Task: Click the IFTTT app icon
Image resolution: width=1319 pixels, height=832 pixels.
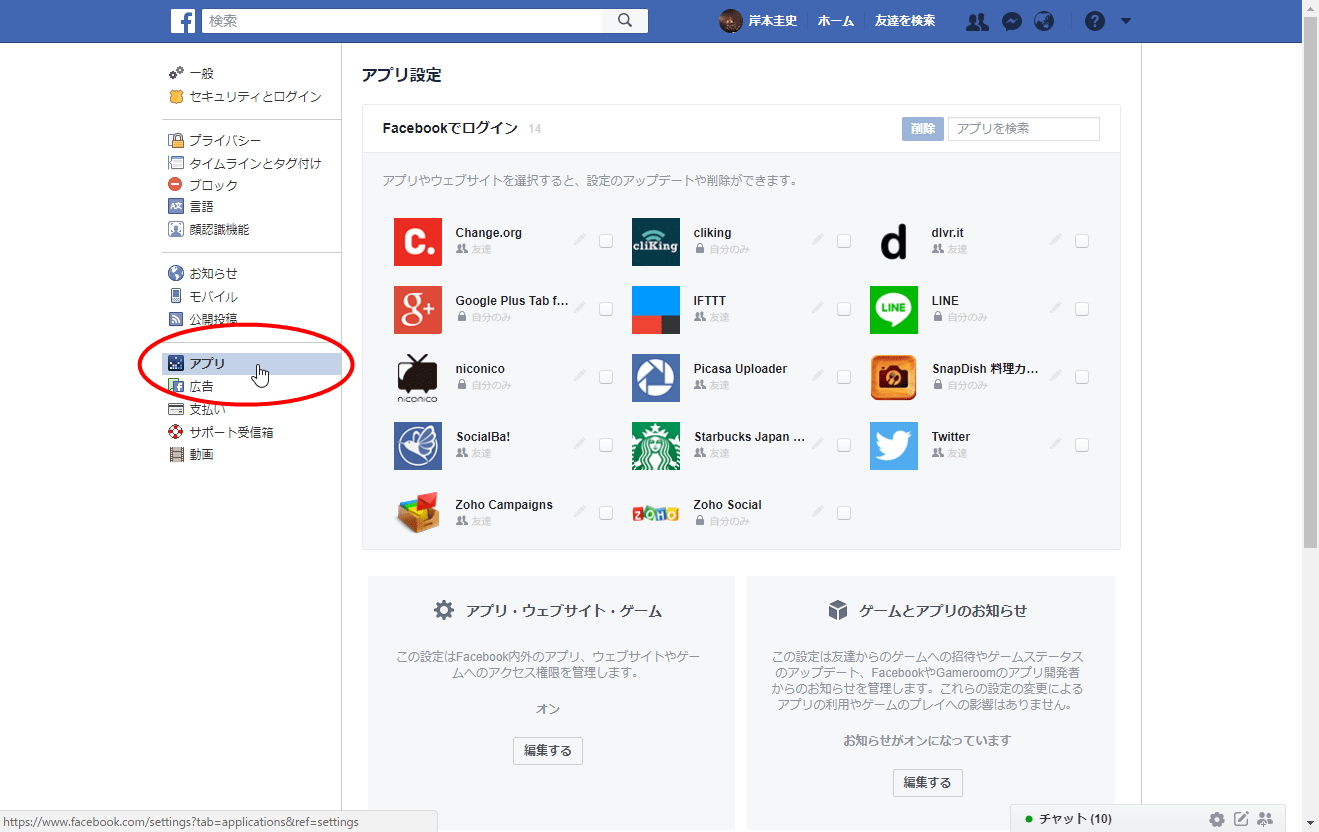Action: pyautogui.click(x=656, y=309)
